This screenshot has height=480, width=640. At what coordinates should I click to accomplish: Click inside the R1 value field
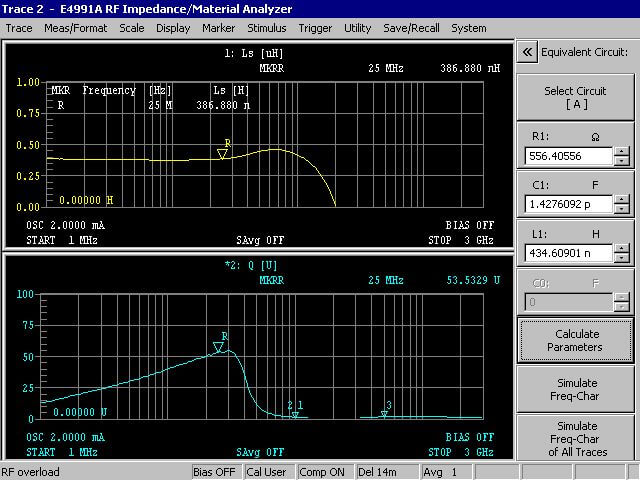click(x=567, y=156)
